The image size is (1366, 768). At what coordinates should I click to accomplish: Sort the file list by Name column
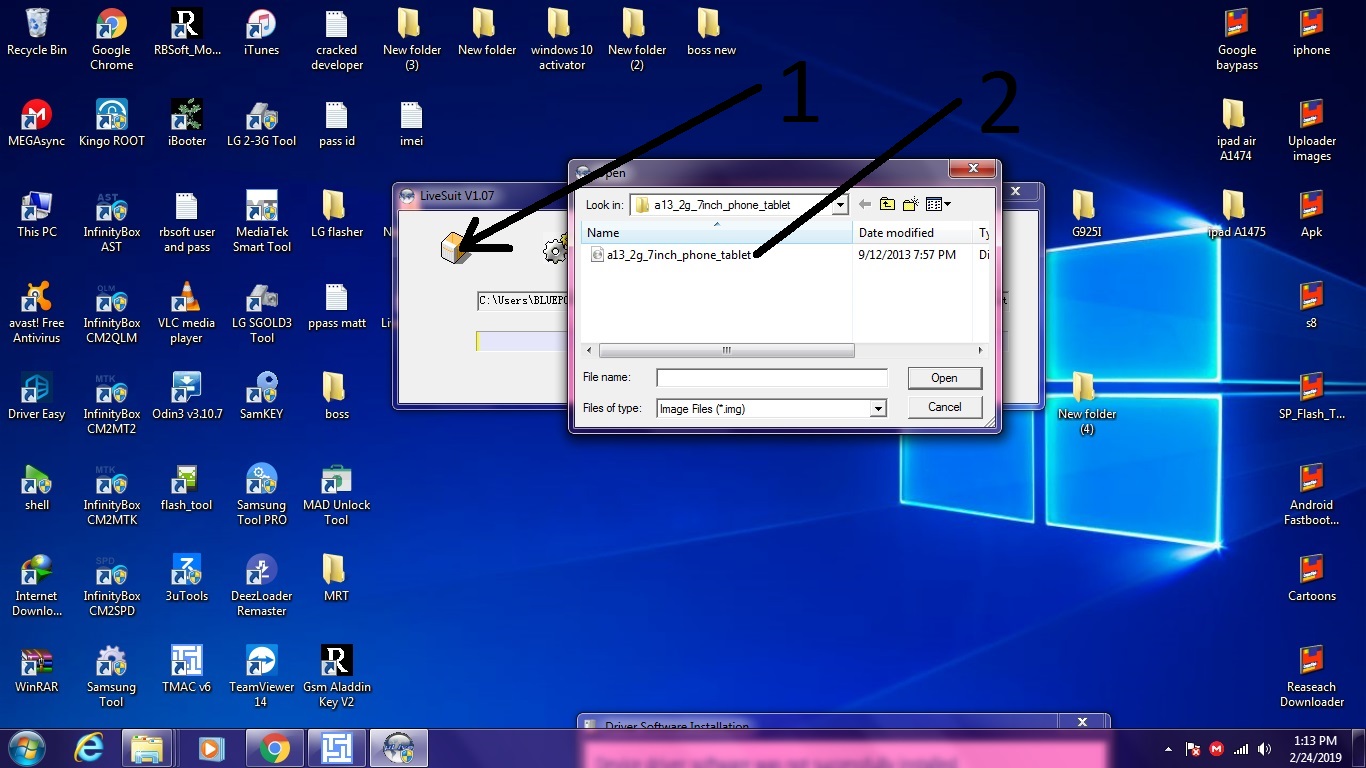click(717, 232)
